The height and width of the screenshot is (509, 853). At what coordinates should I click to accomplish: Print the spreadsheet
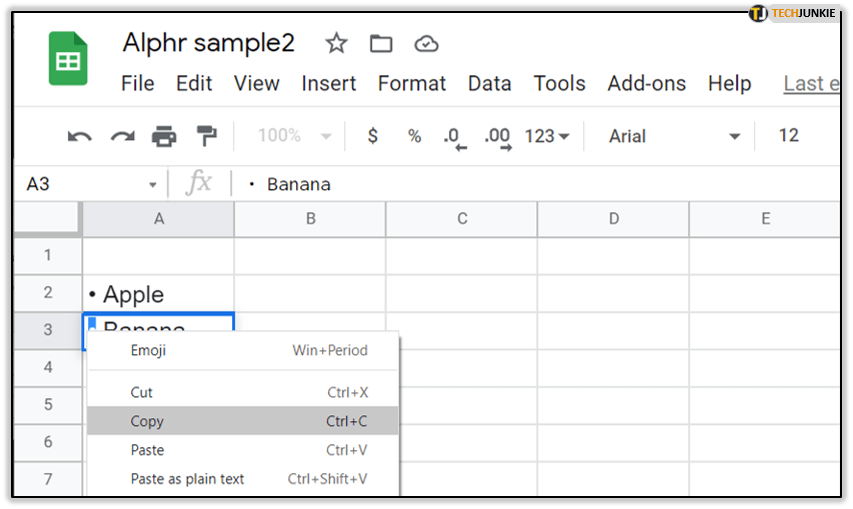(164, 136)
